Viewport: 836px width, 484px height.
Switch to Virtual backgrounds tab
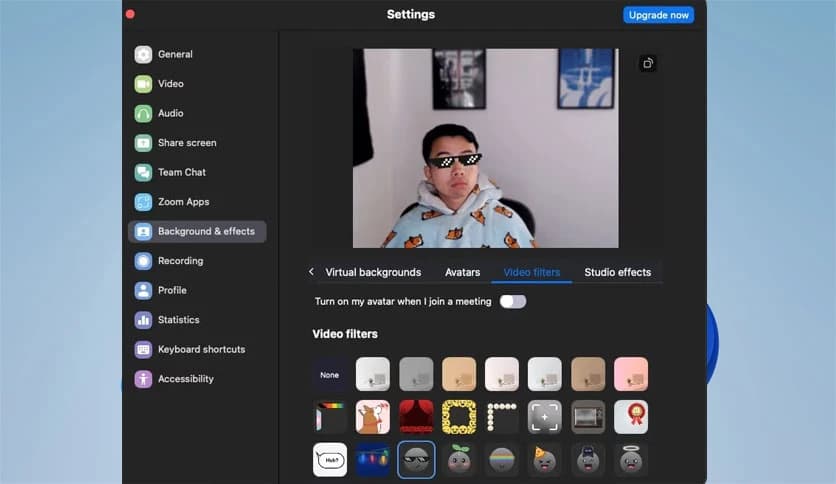[x=373, y=272]
